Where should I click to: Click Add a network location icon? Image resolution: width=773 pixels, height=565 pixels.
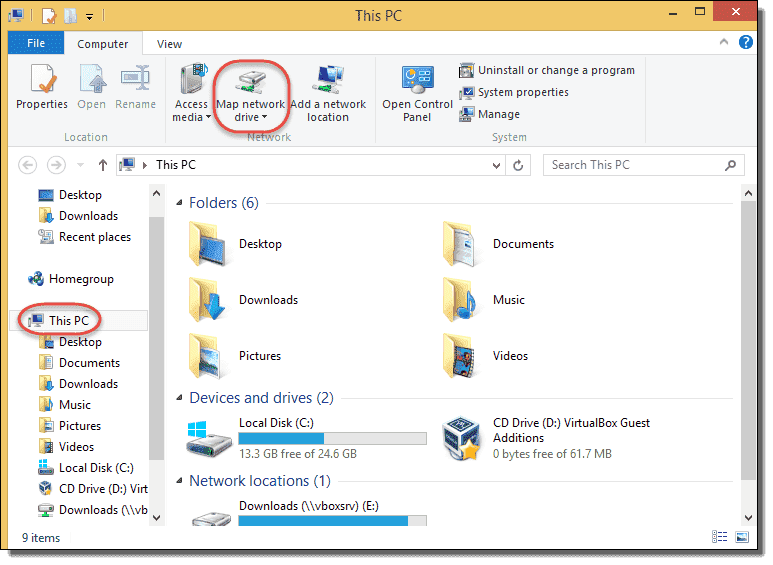(x=328, y=79)
